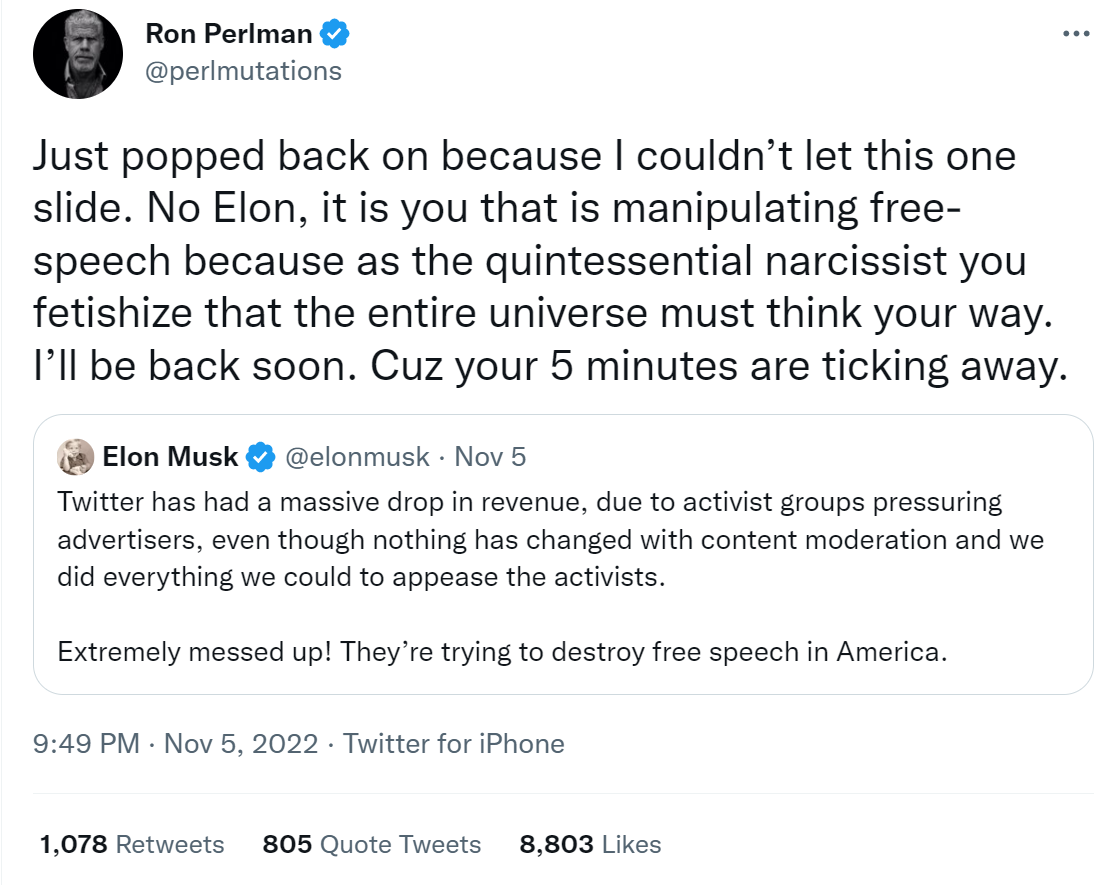Open the Ron Perlman display name link

[230, 34]
